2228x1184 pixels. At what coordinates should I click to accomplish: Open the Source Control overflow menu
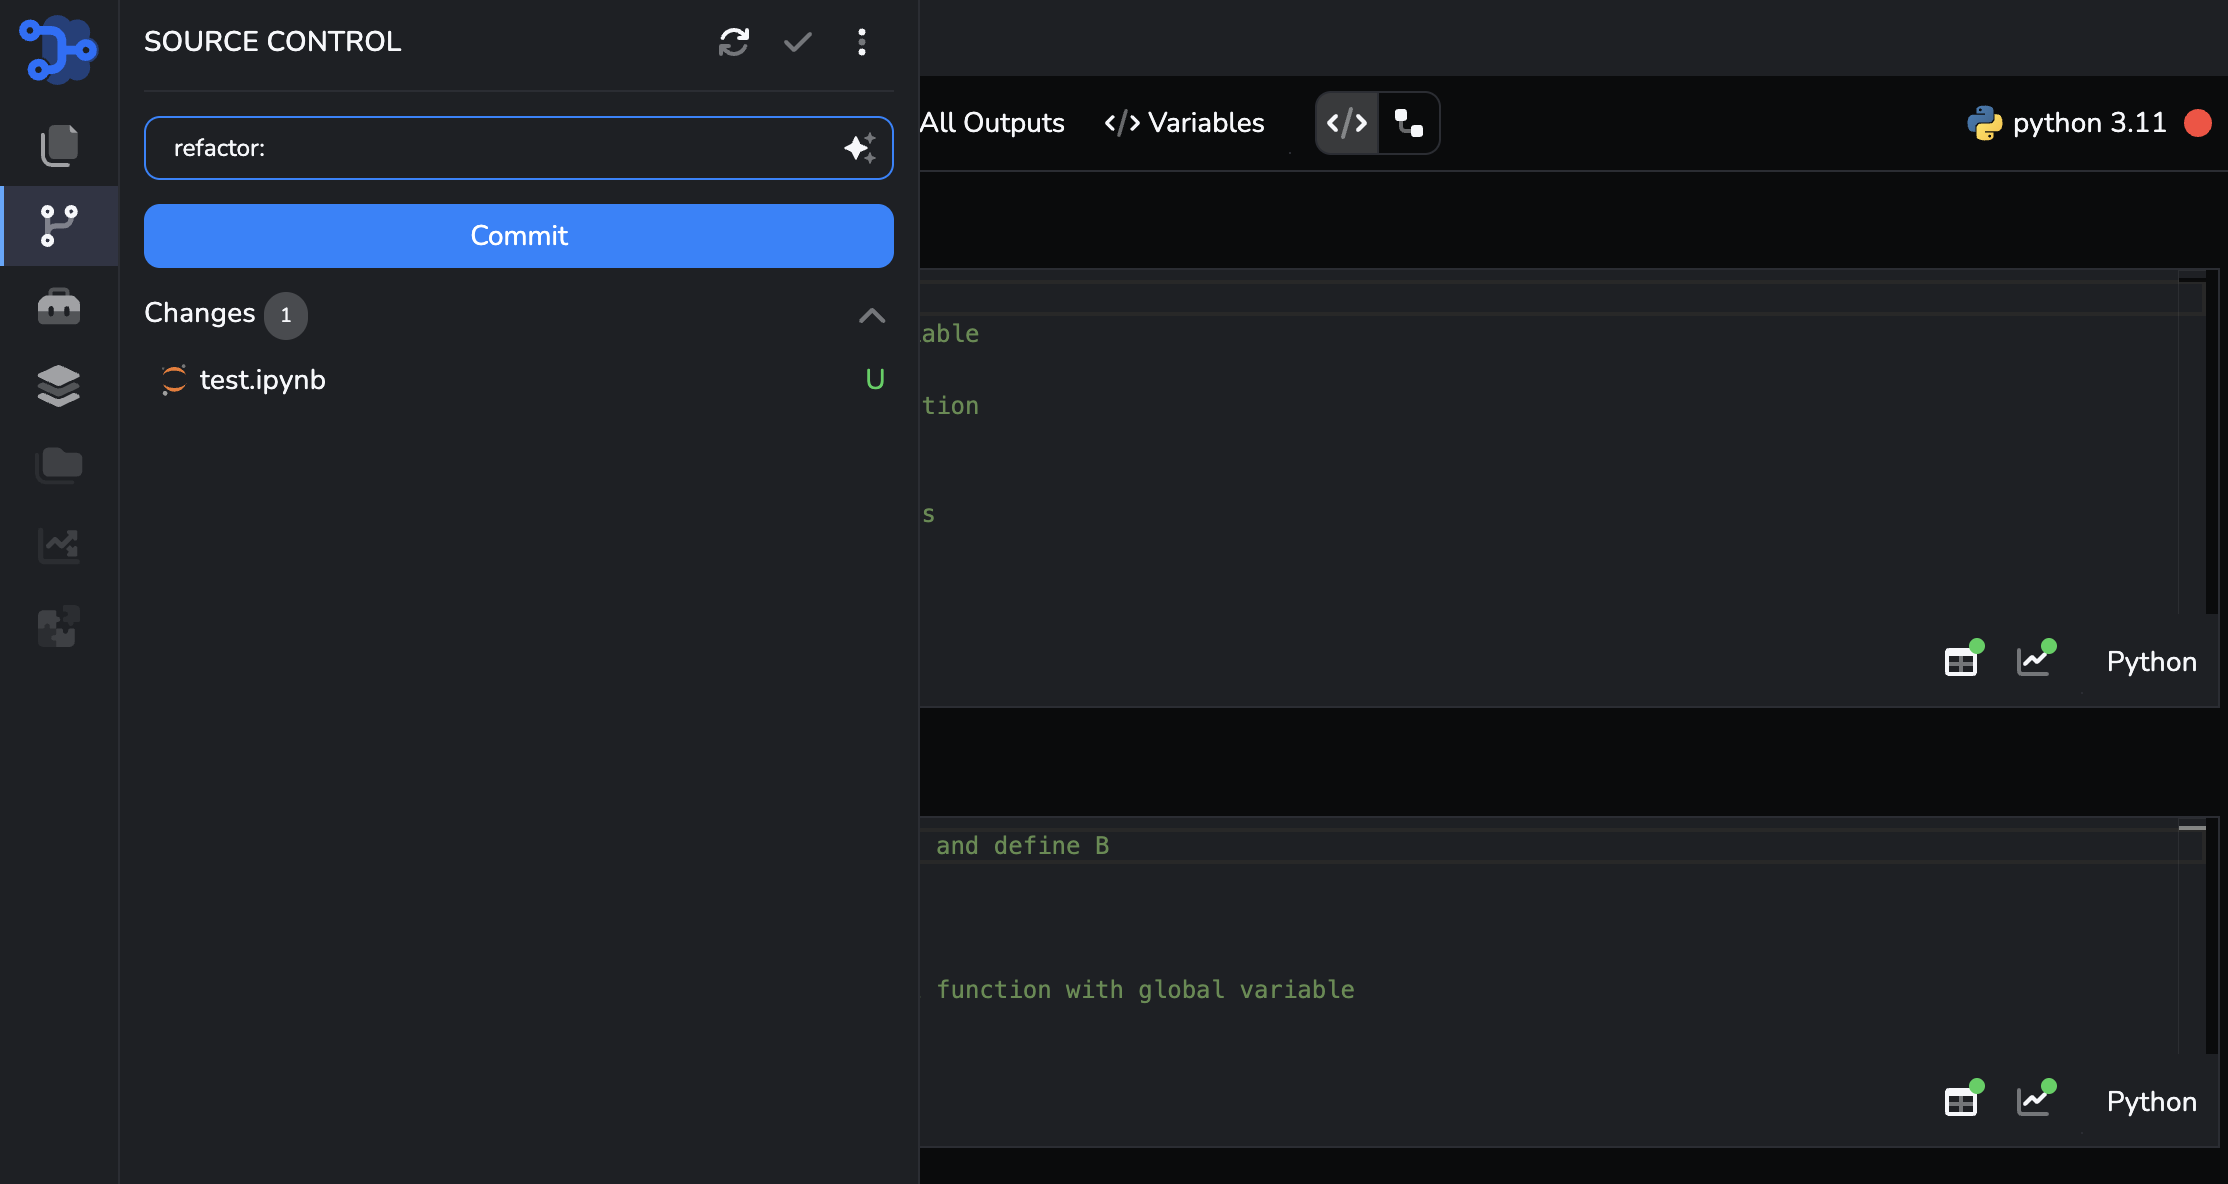(x=861, y=42)
